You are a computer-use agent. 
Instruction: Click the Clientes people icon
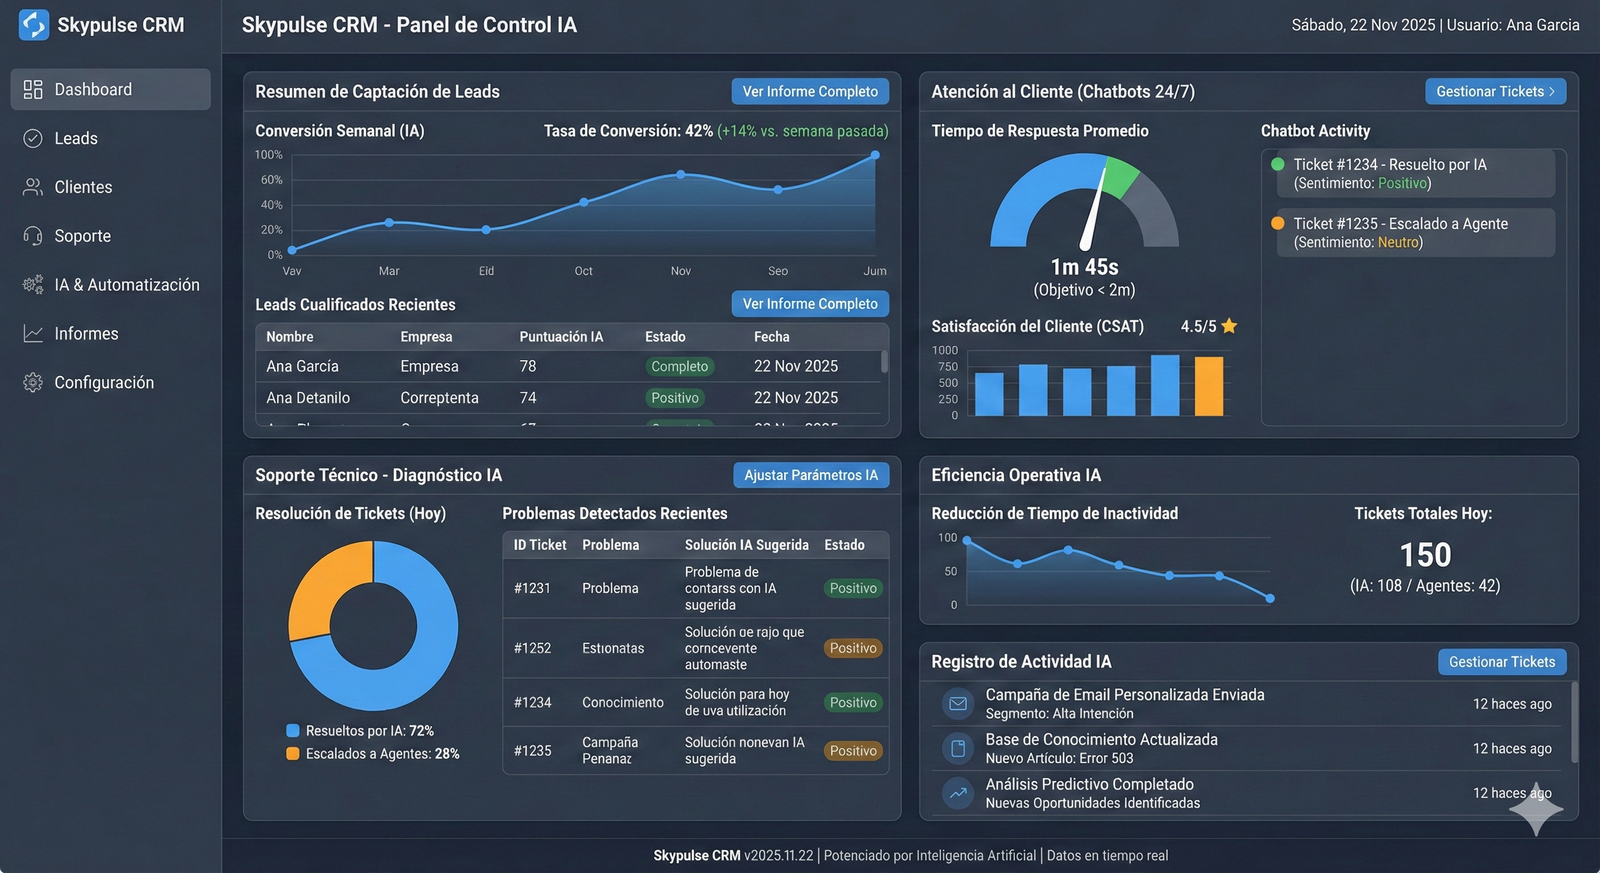click(x=33, y=187)
